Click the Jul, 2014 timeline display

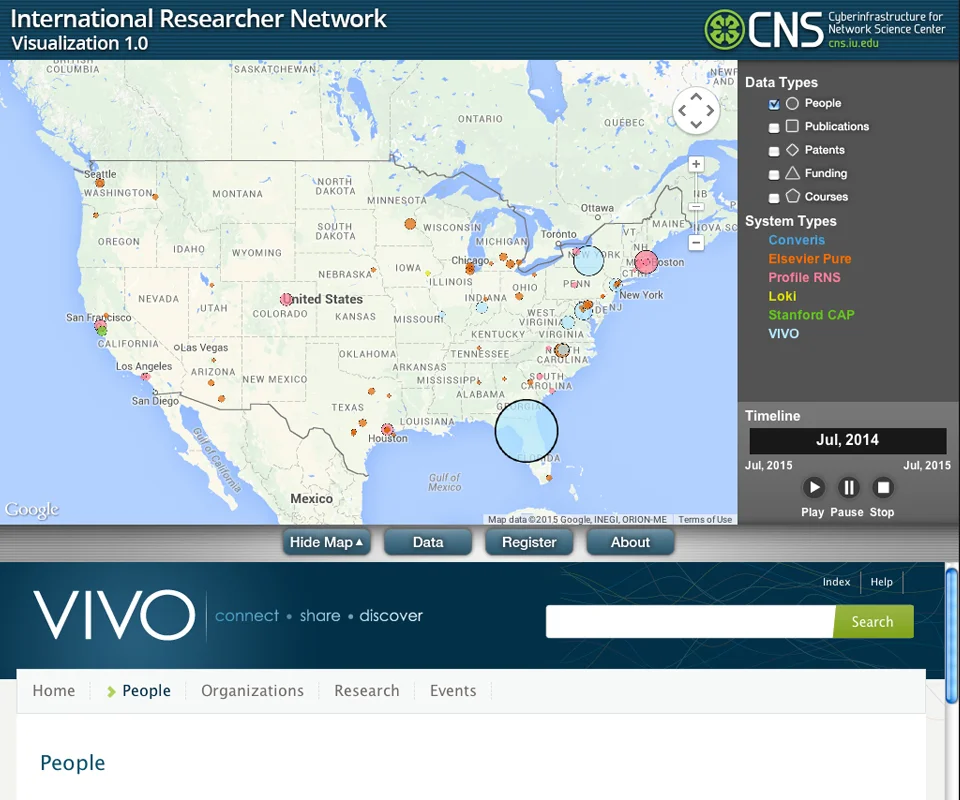848,440
